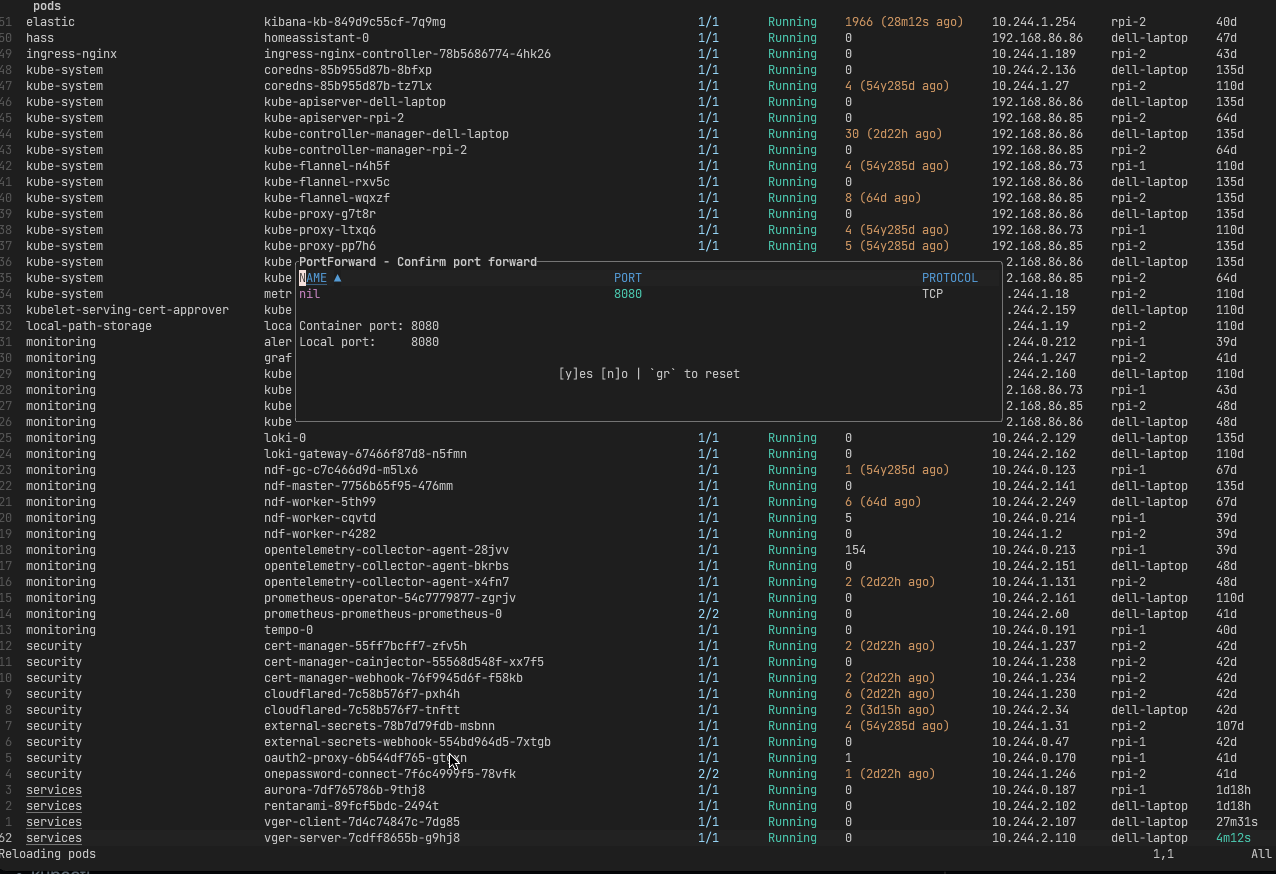Click the pods header at top

pos(47,6)
